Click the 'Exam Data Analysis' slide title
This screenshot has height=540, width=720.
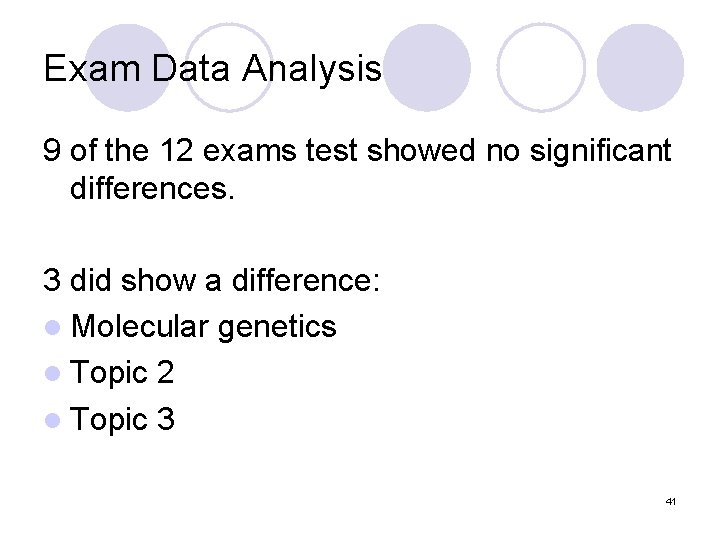212,68
